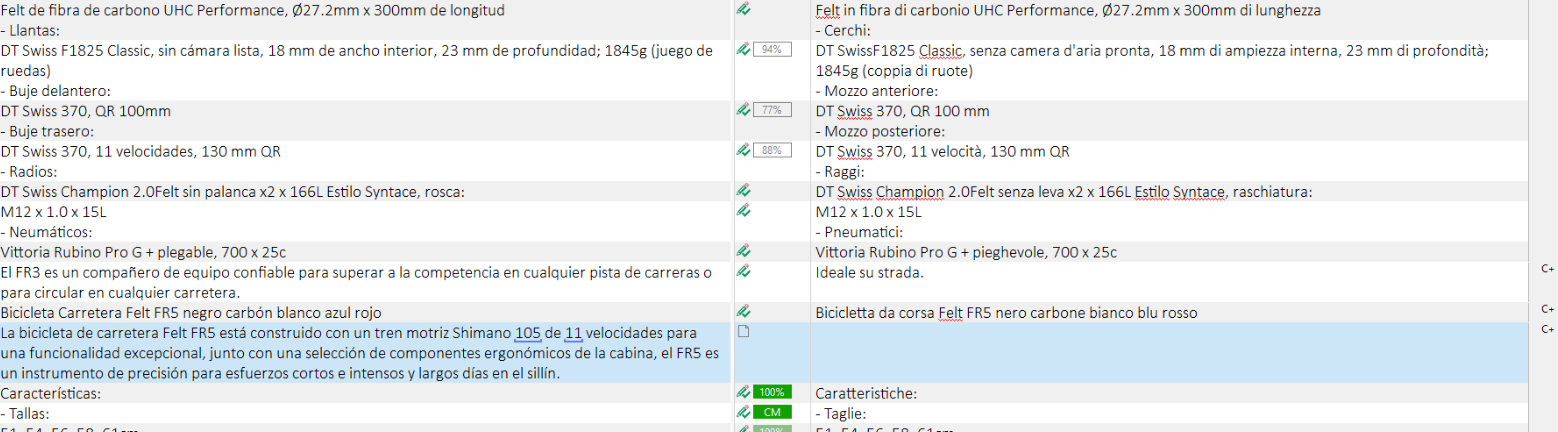The width and height of the screenshot is (1558, 432).
Task: Click the source line '- Radios:'
Action: 29,172
